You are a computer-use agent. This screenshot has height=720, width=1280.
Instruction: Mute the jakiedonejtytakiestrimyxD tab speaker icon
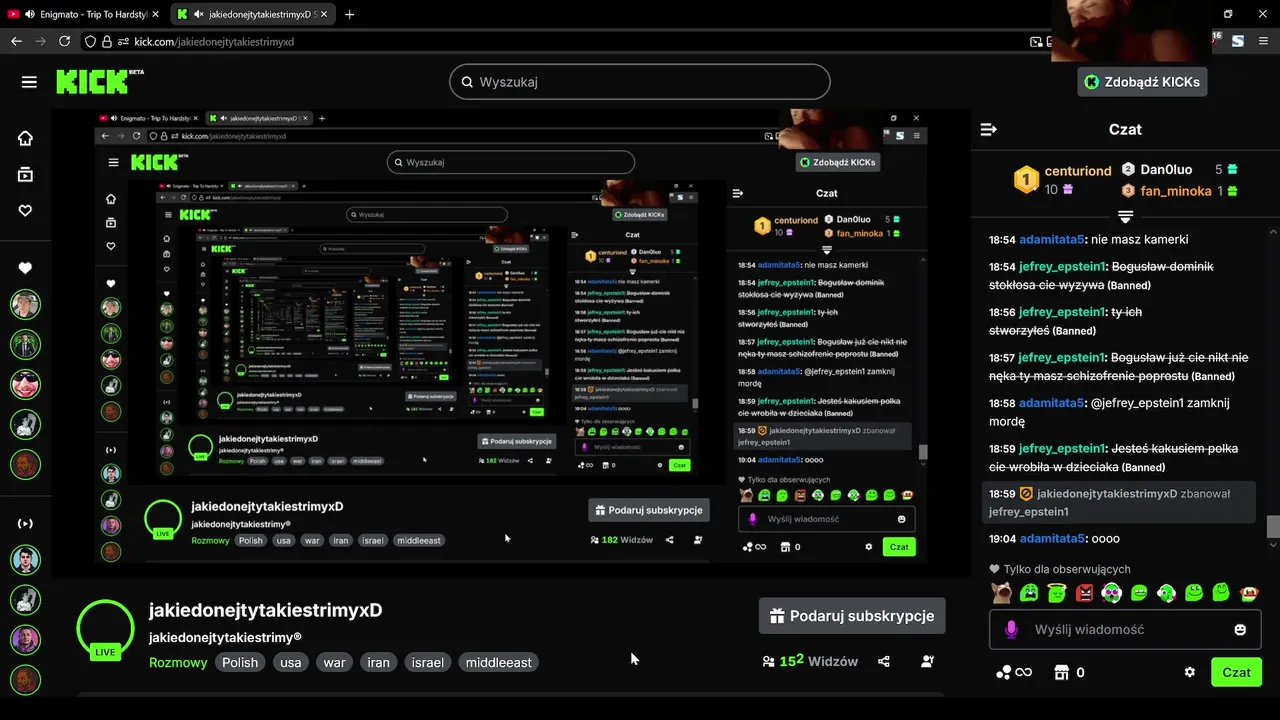click(x=199, y=15)
